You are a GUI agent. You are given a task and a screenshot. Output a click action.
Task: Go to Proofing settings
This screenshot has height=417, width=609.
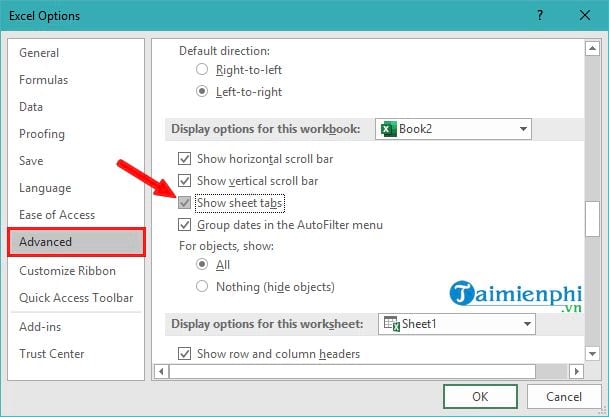42,134
